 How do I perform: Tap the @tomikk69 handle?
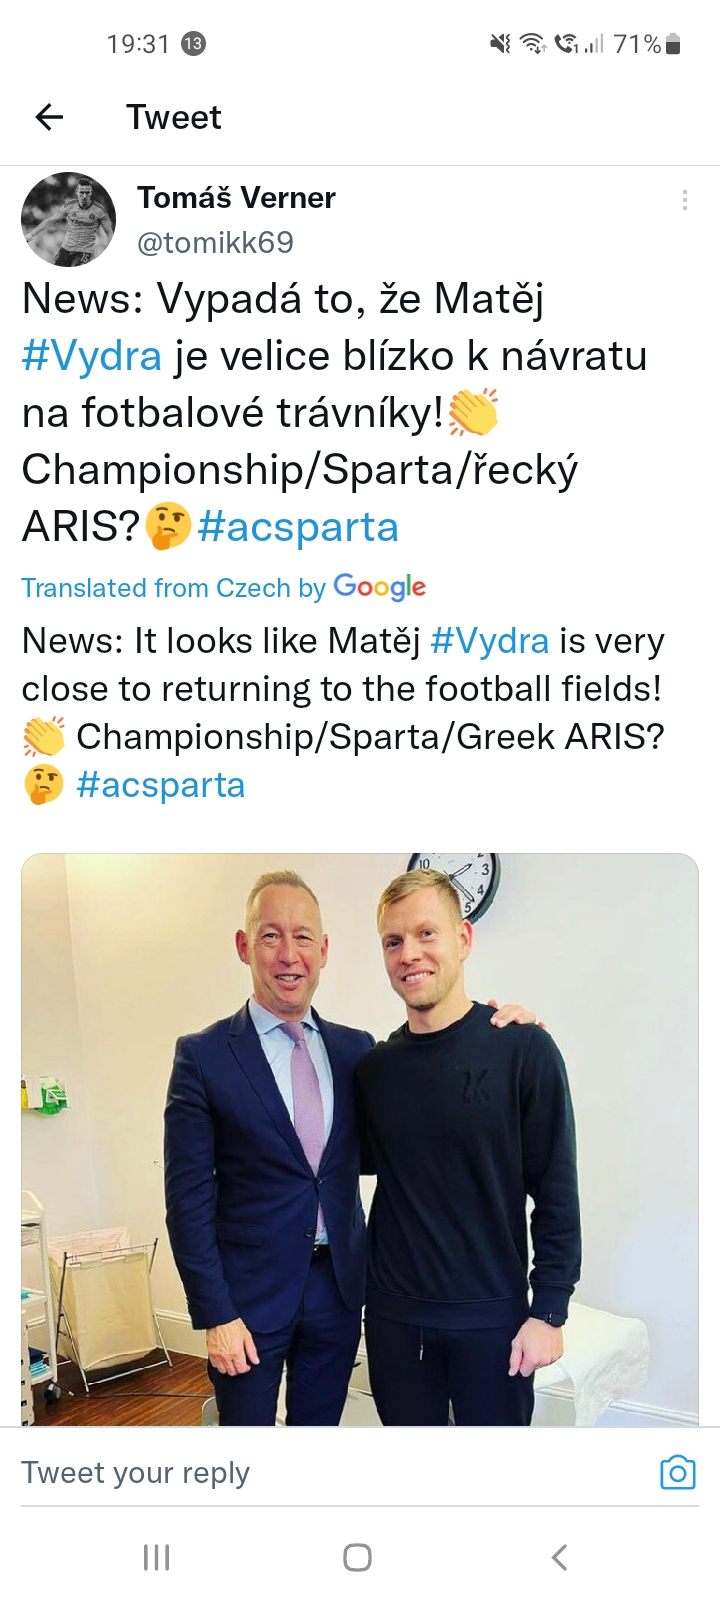(x=215, y=242)
